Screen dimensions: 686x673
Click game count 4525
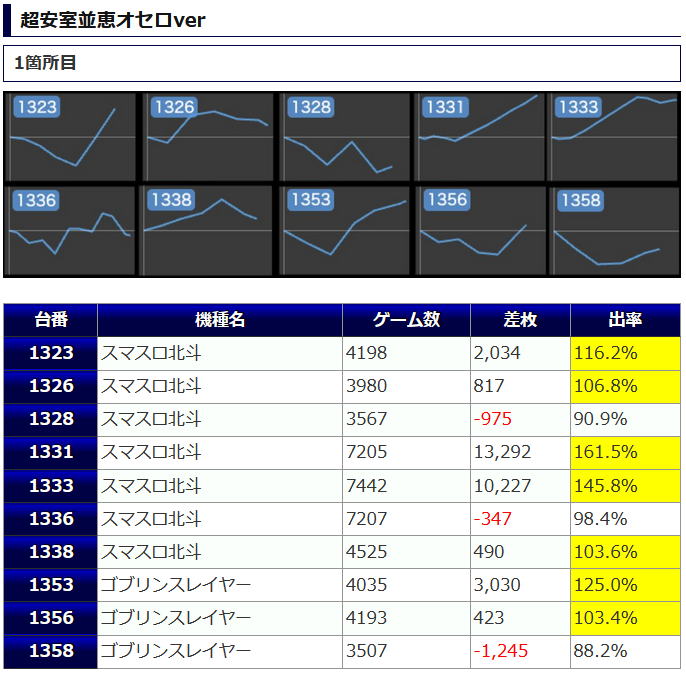point(367,552)
